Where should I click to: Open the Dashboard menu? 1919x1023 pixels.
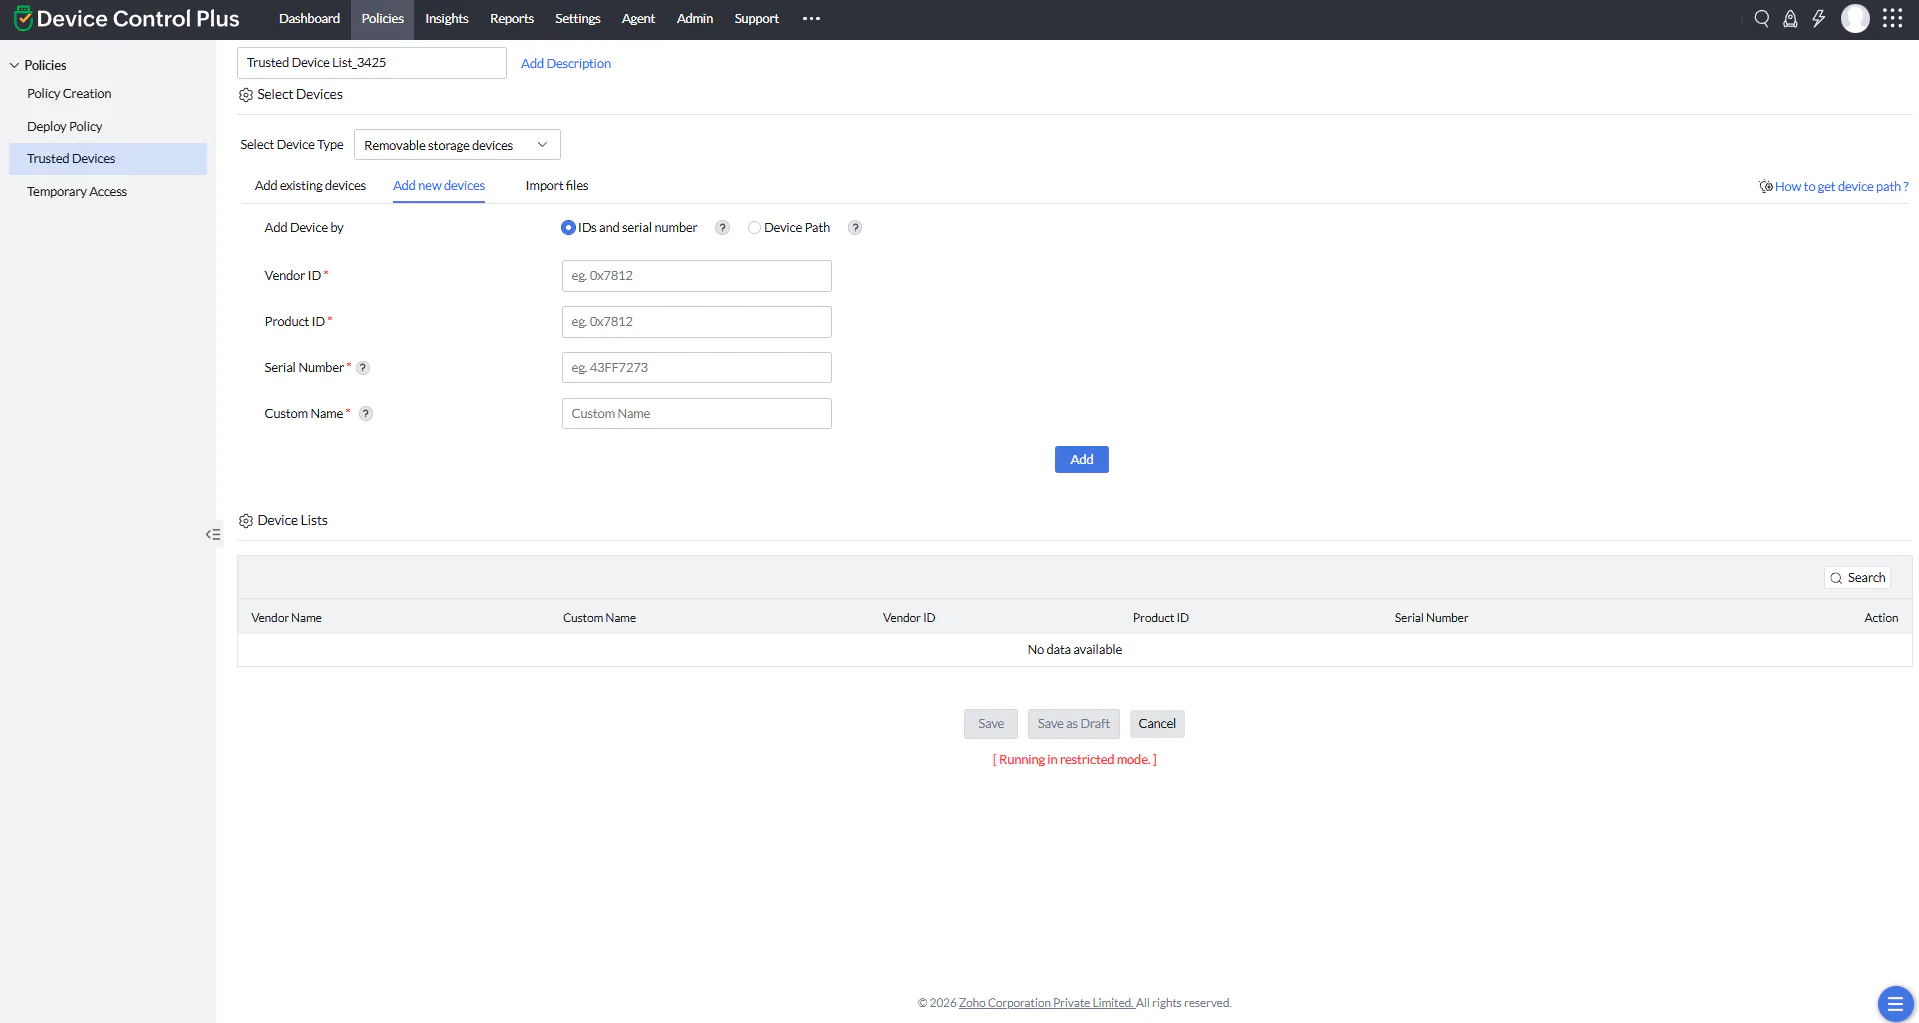(x=309, y=19)
